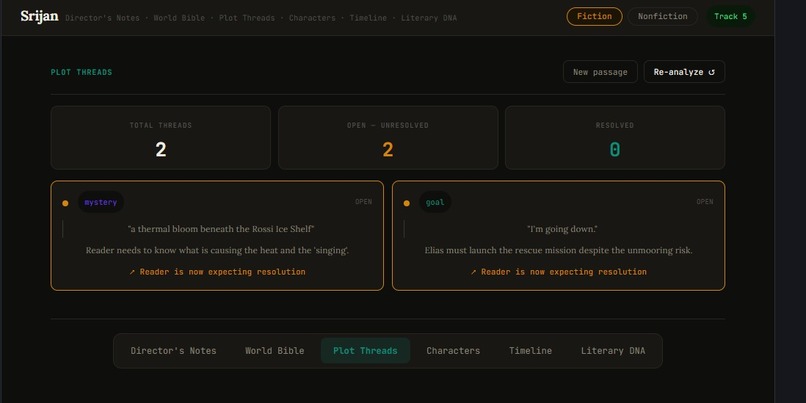Click the goal tag on second thread
Screen dimensions: 806x403
pos(435,202)
